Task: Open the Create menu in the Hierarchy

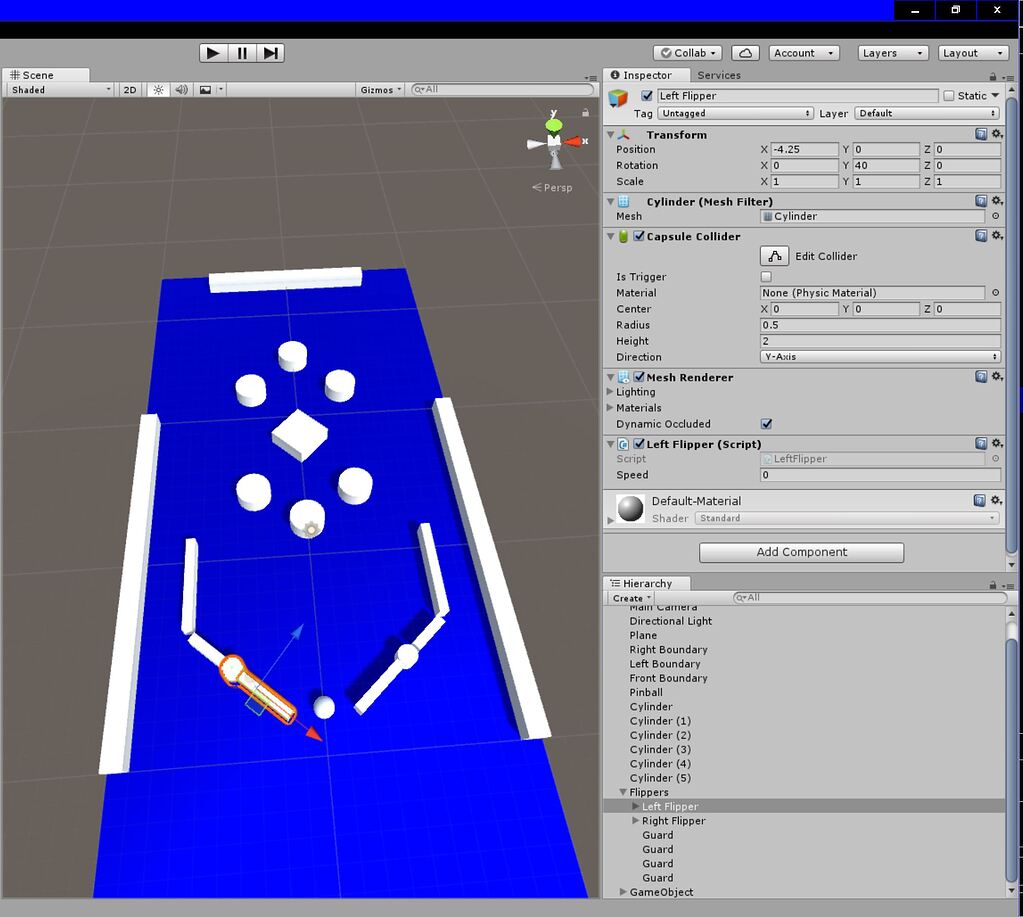Action: tap(630, 597)
